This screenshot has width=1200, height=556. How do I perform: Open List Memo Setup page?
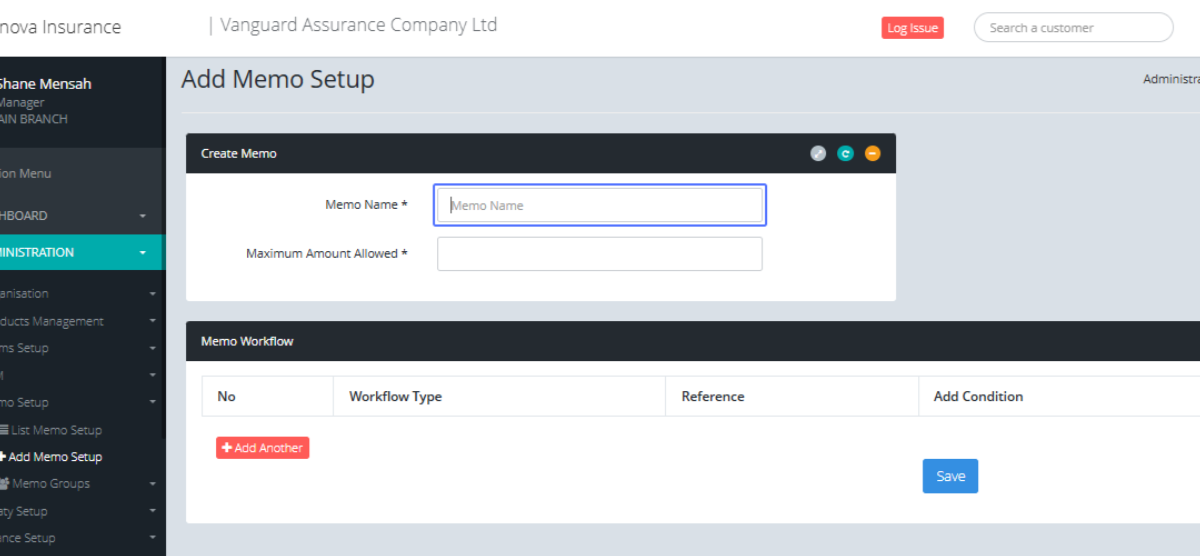coord(57,430)
